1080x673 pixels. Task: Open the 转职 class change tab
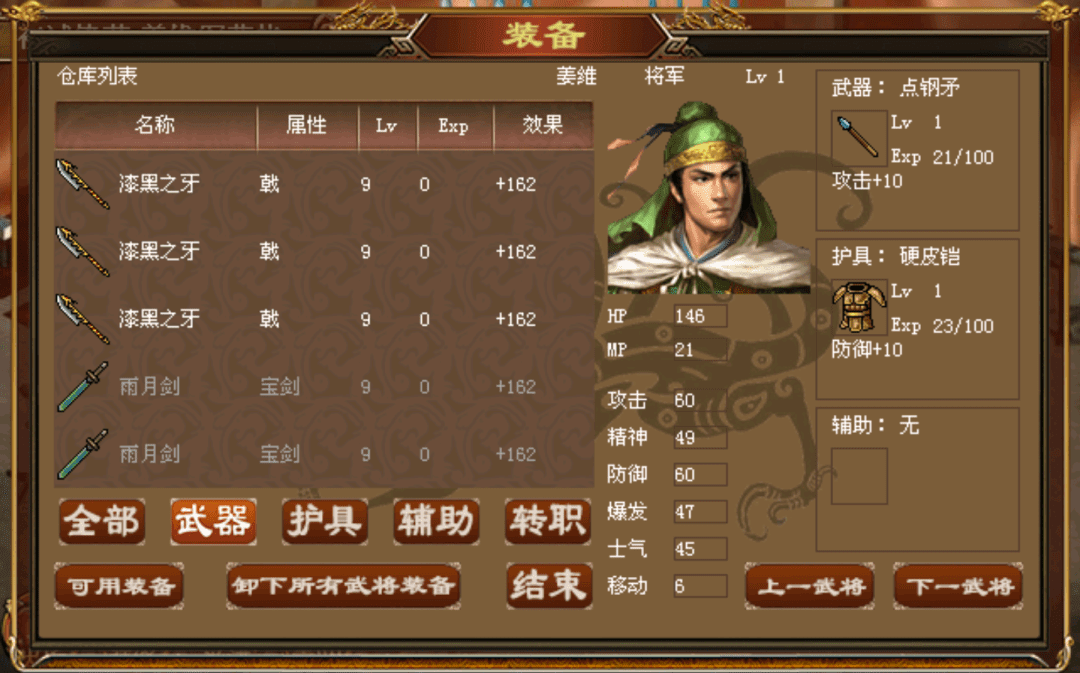tap(548, 521)
